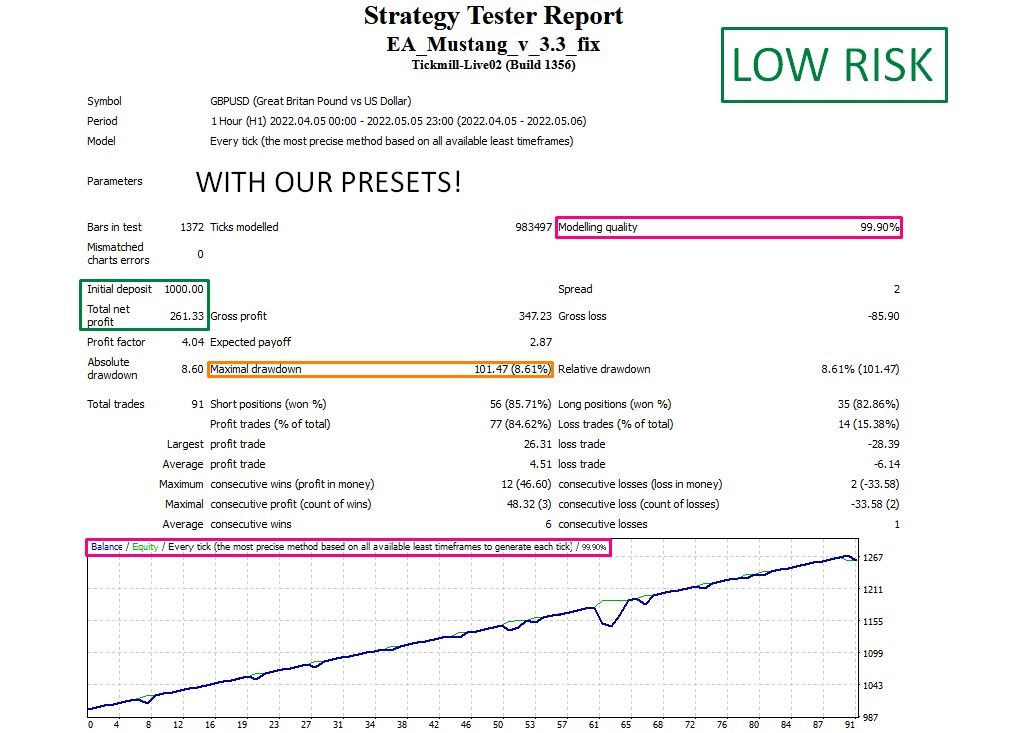Click the Strategy Tester Report title
1023x733 pixels.
(x=493, y=16)
